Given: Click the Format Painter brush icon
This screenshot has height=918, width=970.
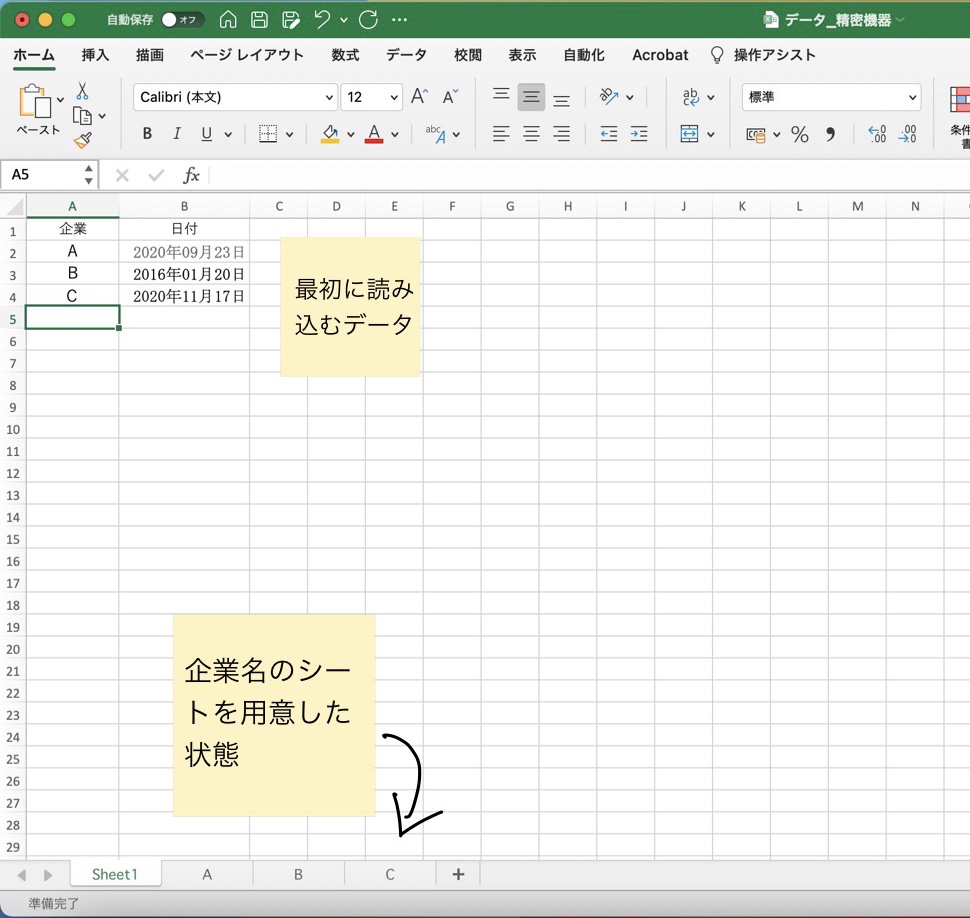Looking at the screenshot, I should [x=82, y=140].
